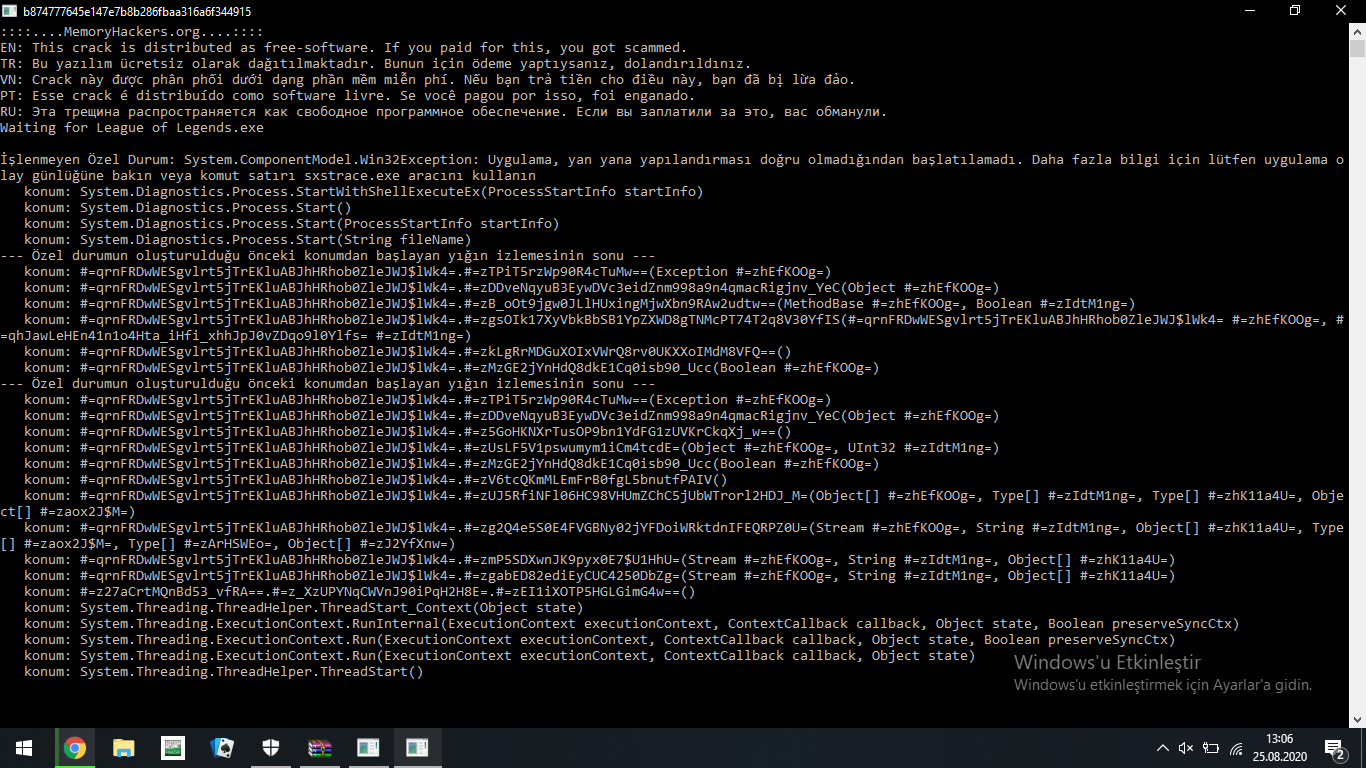
Task: Open the Solitaire cards taskbar icon
Action: point(221,747)
